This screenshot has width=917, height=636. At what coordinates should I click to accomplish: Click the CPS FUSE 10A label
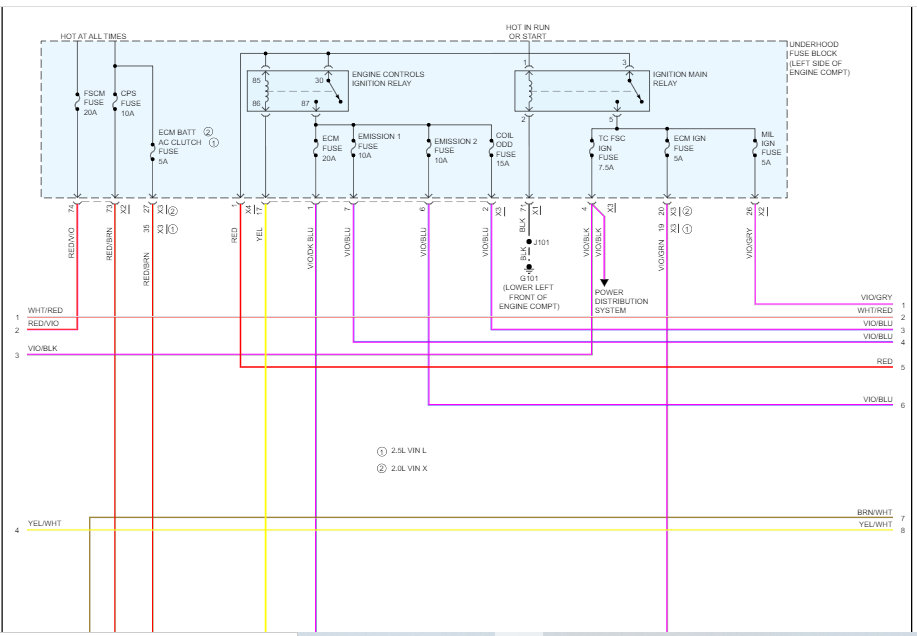tap(130, 103)
